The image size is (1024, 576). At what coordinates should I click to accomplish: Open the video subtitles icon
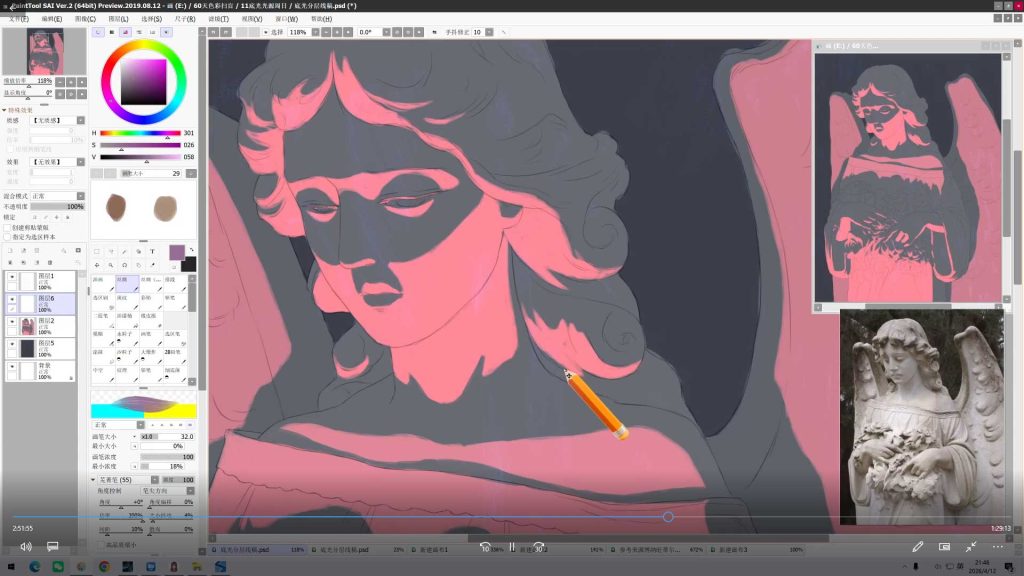pyautogui.click(x=53, y=547)
